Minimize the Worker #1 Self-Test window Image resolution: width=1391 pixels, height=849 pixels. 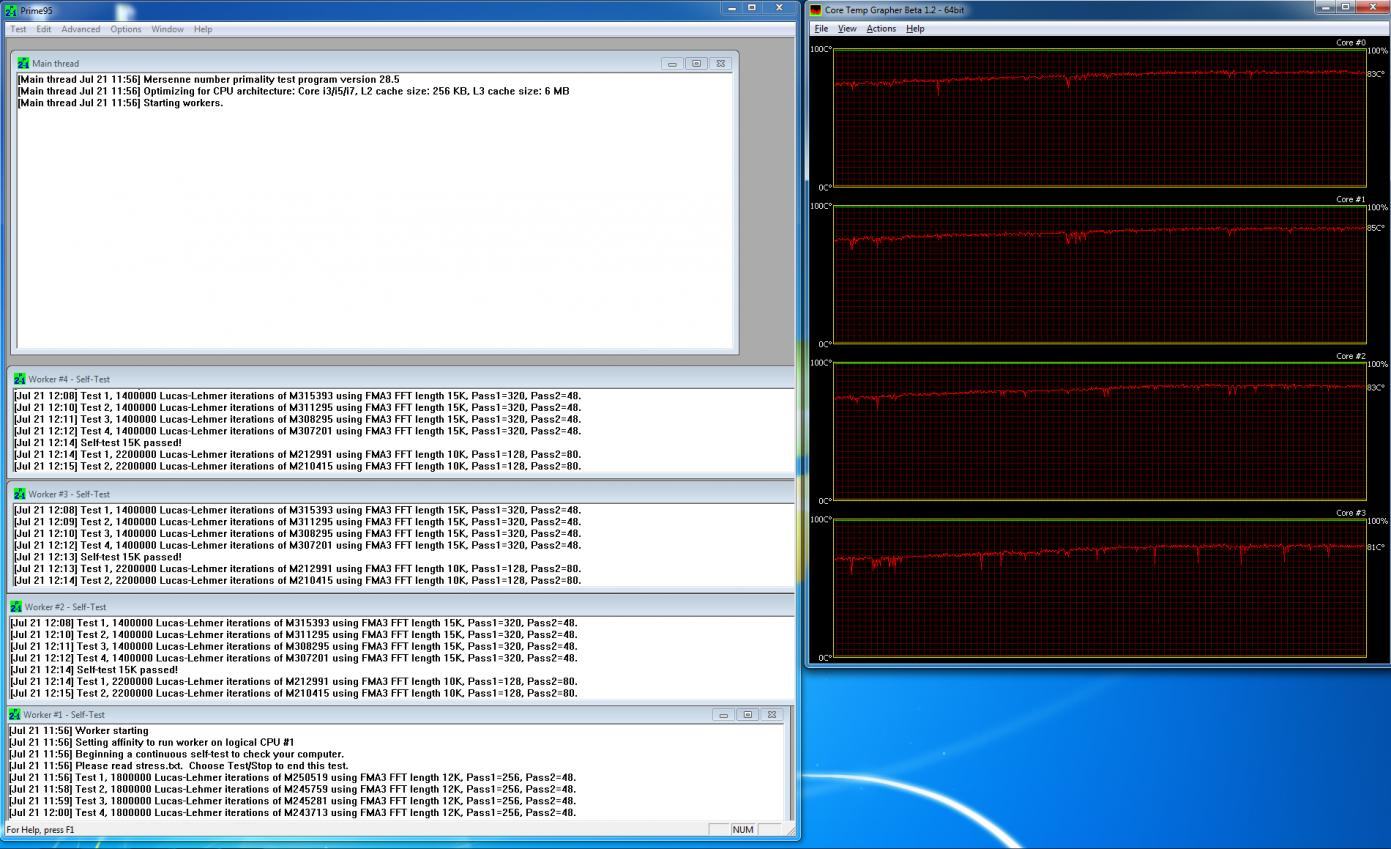coord(724,715)
